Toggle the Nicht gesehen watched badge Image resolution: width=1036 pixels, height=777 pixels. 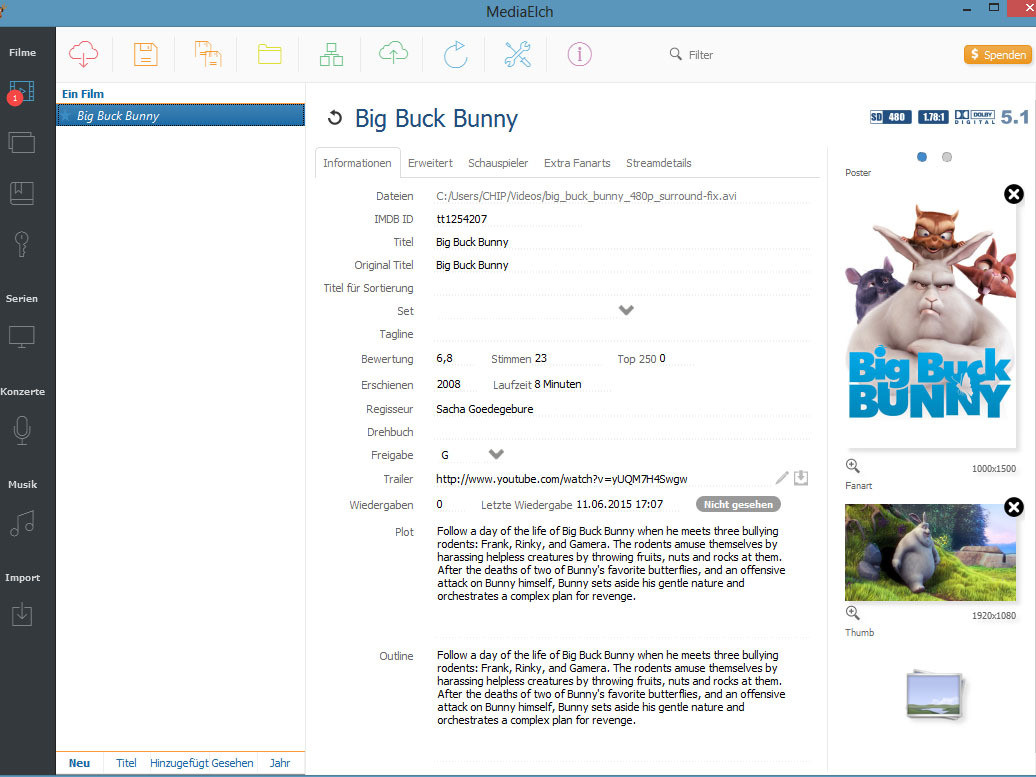coord(738,505)
